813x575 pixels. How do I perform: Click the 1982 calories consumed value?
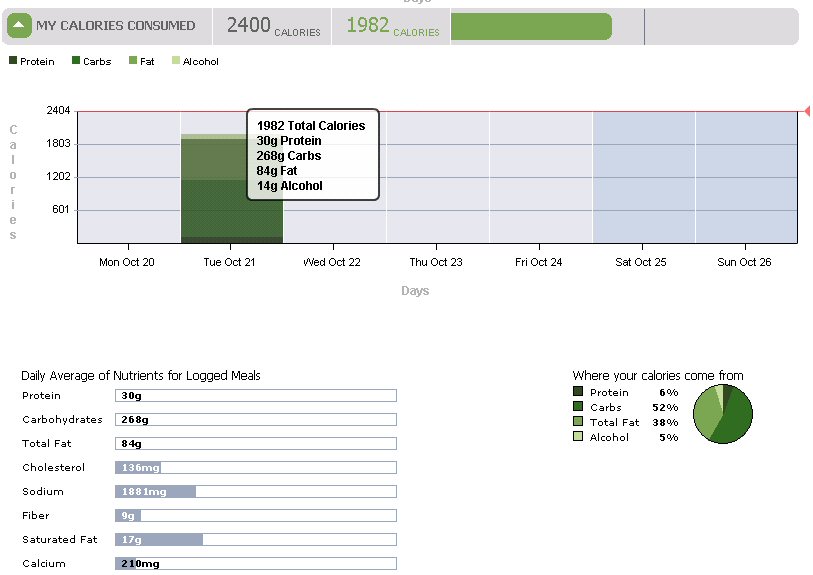click(368, 26)
